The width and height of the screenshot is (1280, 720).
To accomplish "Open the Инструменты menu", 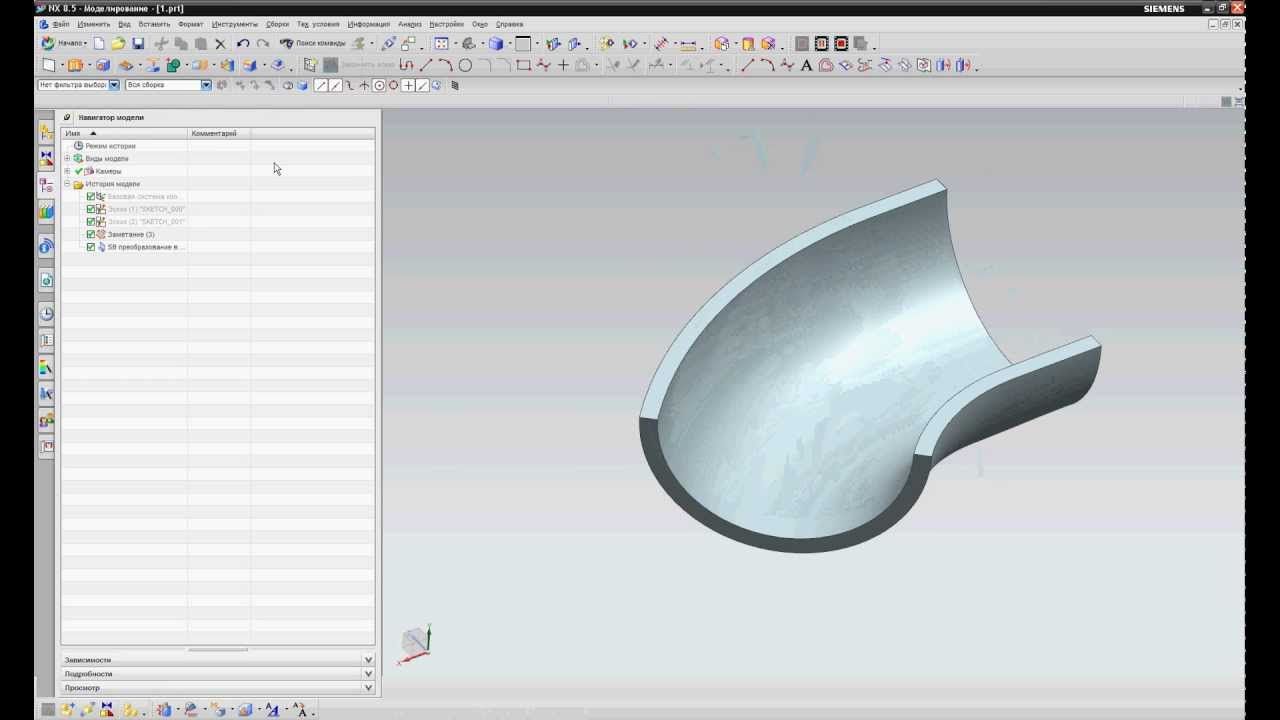I will [234, 24].
